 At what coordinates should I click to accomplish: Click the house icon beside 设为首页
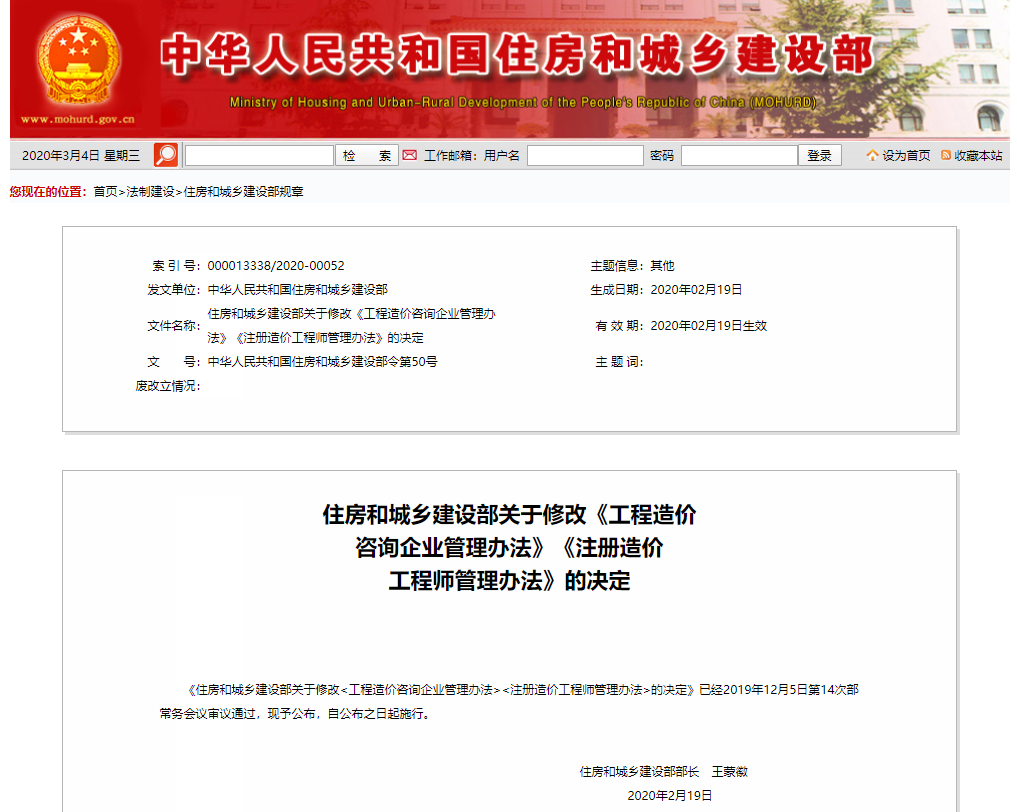pos(872,155)
